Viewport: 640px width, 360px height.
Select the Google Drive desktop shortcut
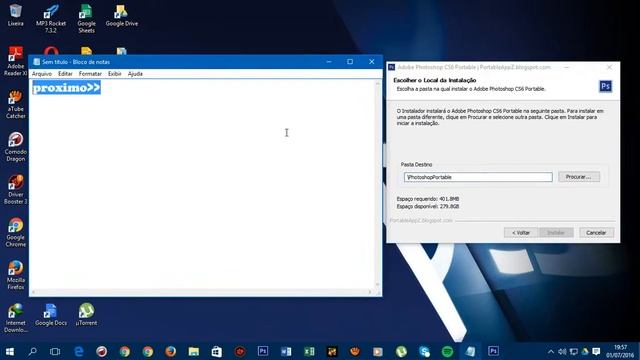point(122,15)
